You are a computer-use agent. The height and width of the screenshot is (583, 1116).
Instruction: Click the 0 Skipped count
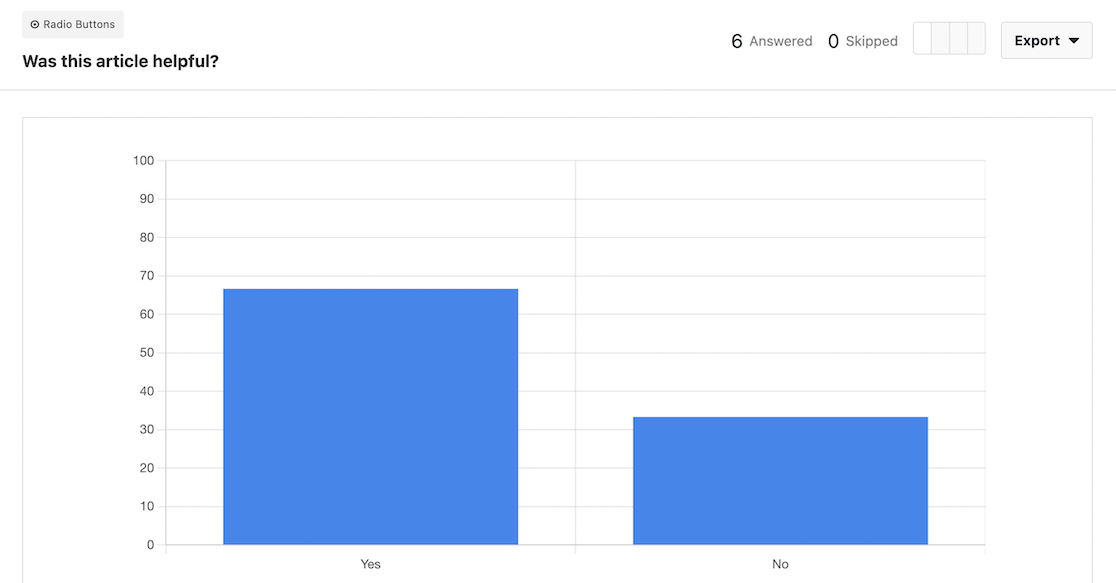click(x=863, y=41)
